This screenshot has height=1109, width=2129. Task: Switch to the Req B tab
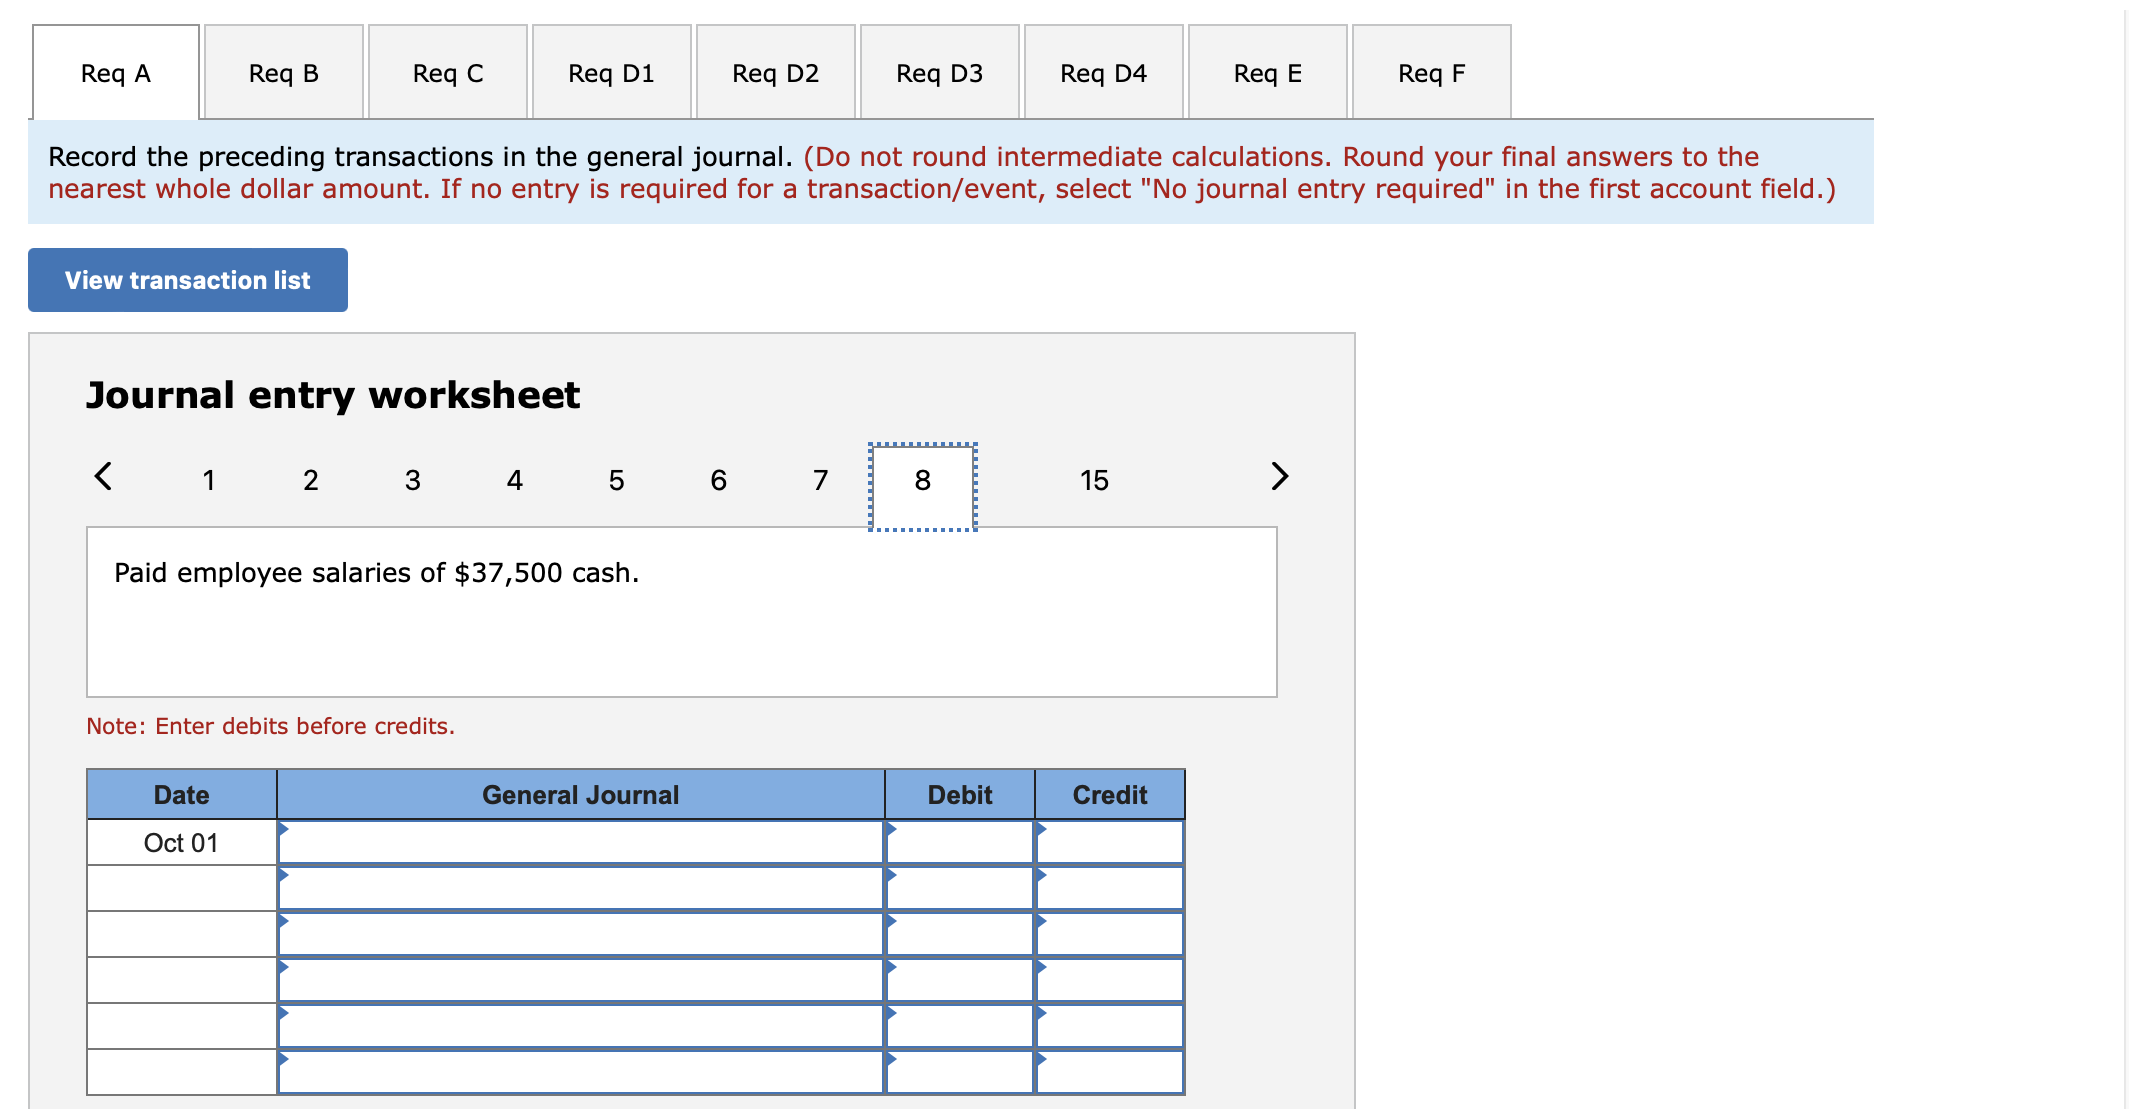283,72
